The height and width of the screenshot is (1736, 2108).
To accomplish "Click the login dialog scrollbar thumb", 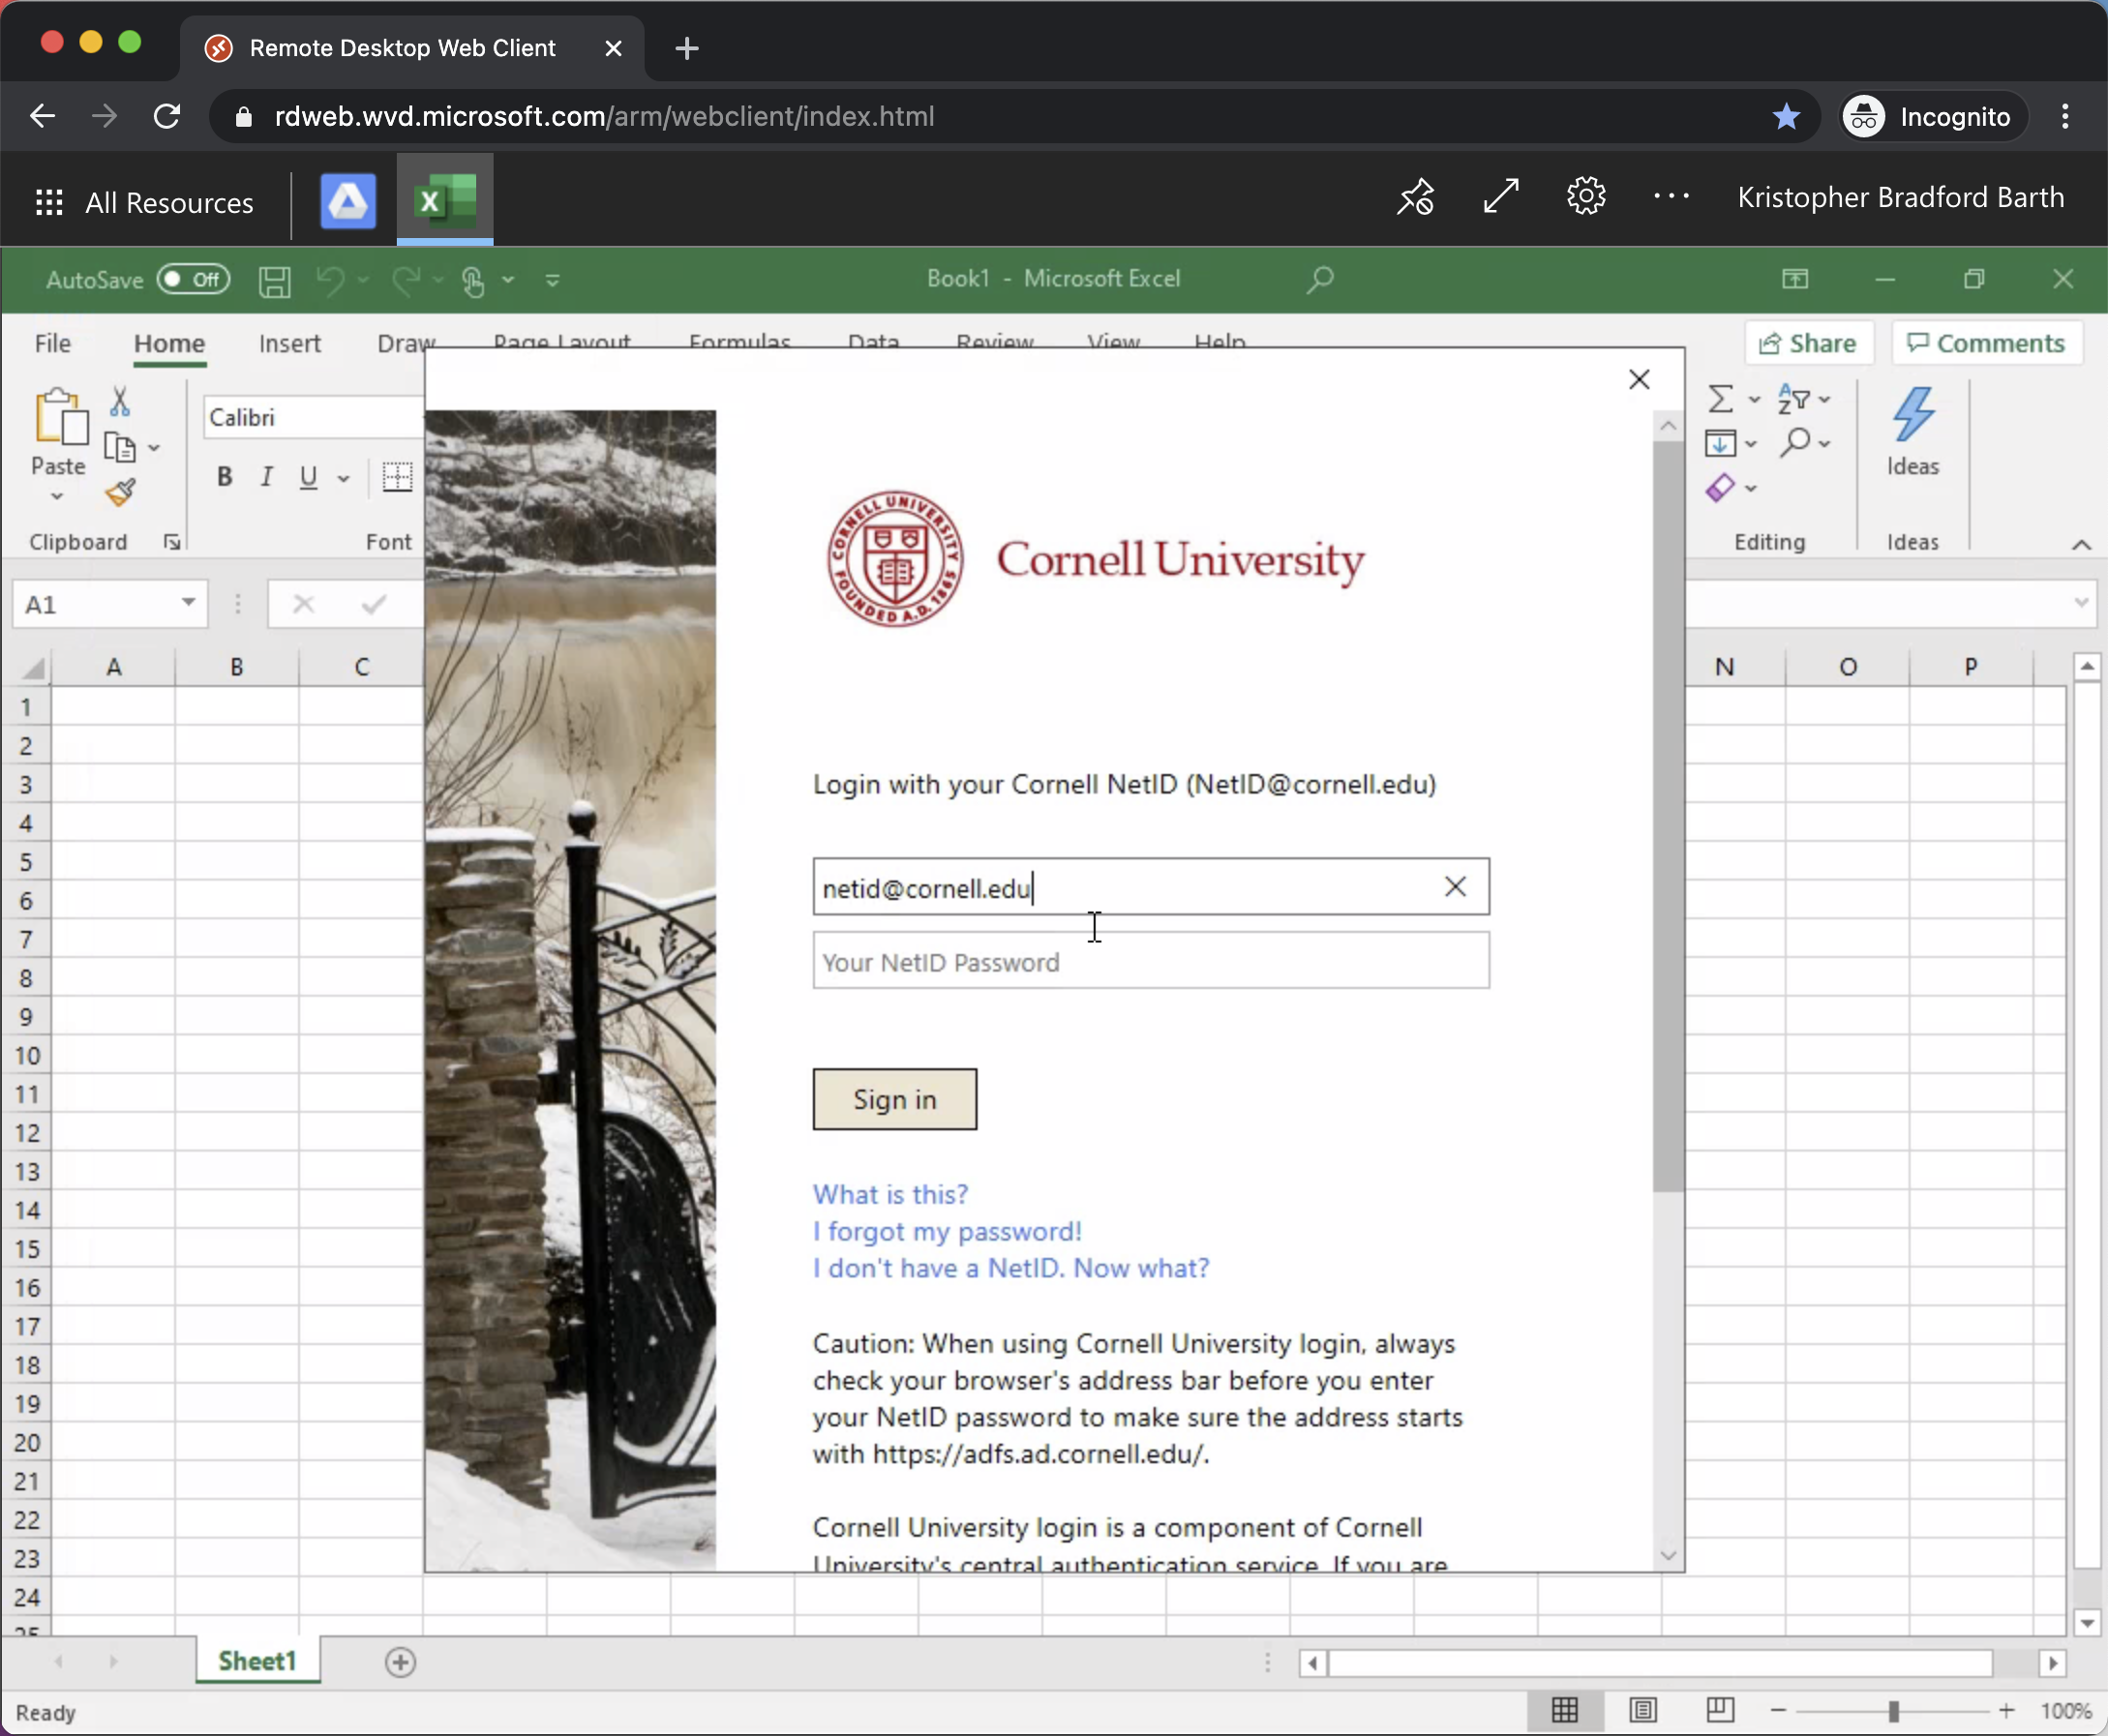I will coord(1667,816).
